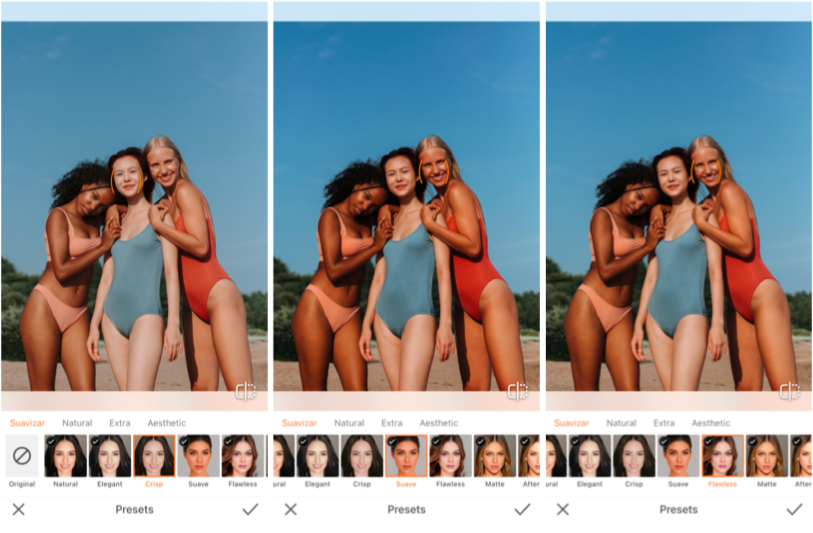Screen dimensions: 813x533
Task: Confirm presets with checkmark in left screen
Action: click(250, 509)
